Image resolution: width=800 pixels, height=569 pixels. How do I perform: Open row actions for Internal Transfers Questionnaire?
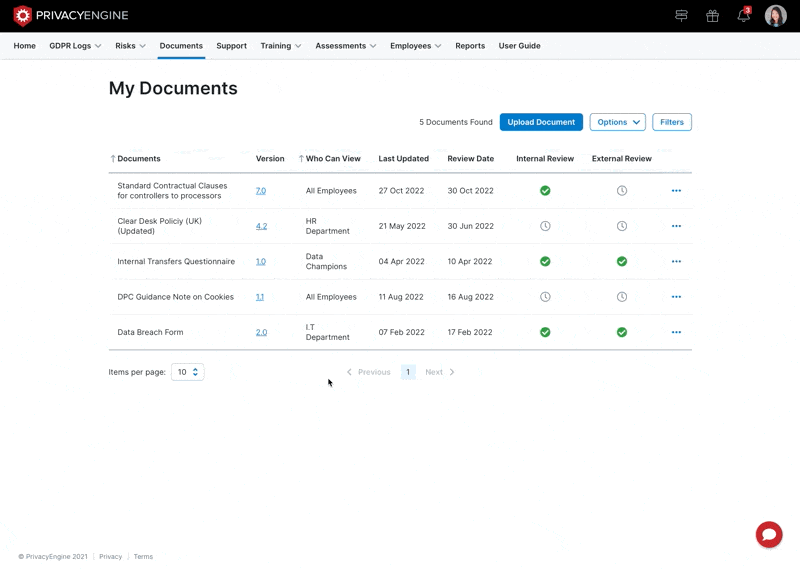click(676, 261)
